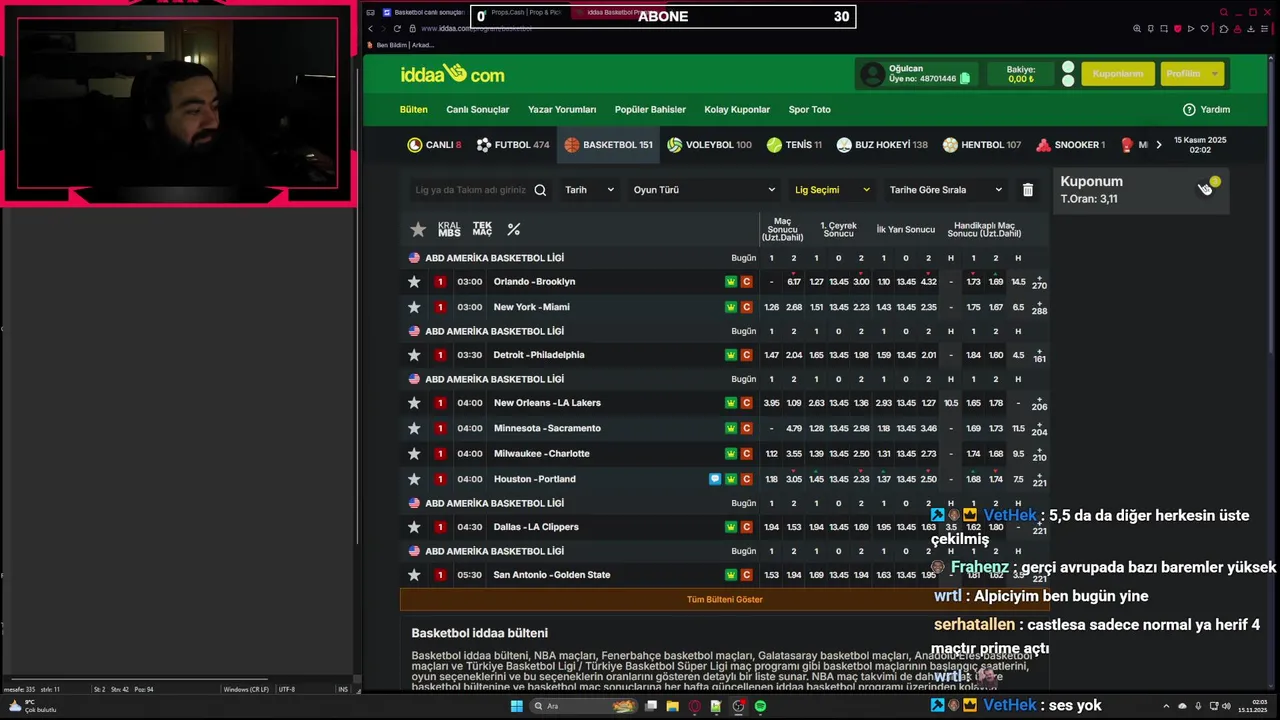Click the green crown icon on Detroit-Philadelphia row
The height and width of the screenshot is (720, 1280).
pyautogui.click(x=731, y=355)
